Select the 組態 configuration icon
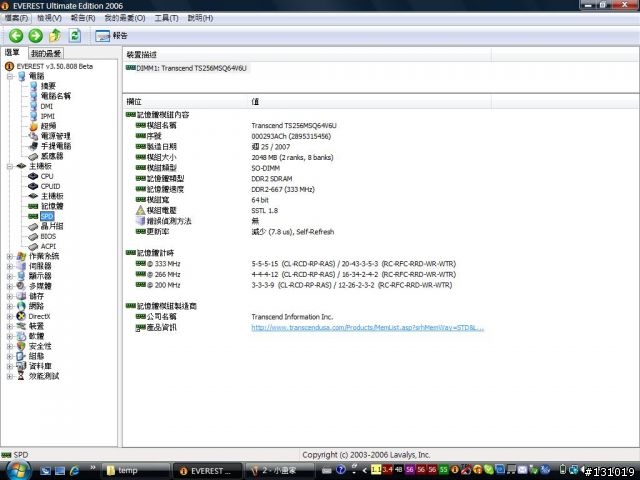Viewport: 640px width, 480px height. click(21, 356)
